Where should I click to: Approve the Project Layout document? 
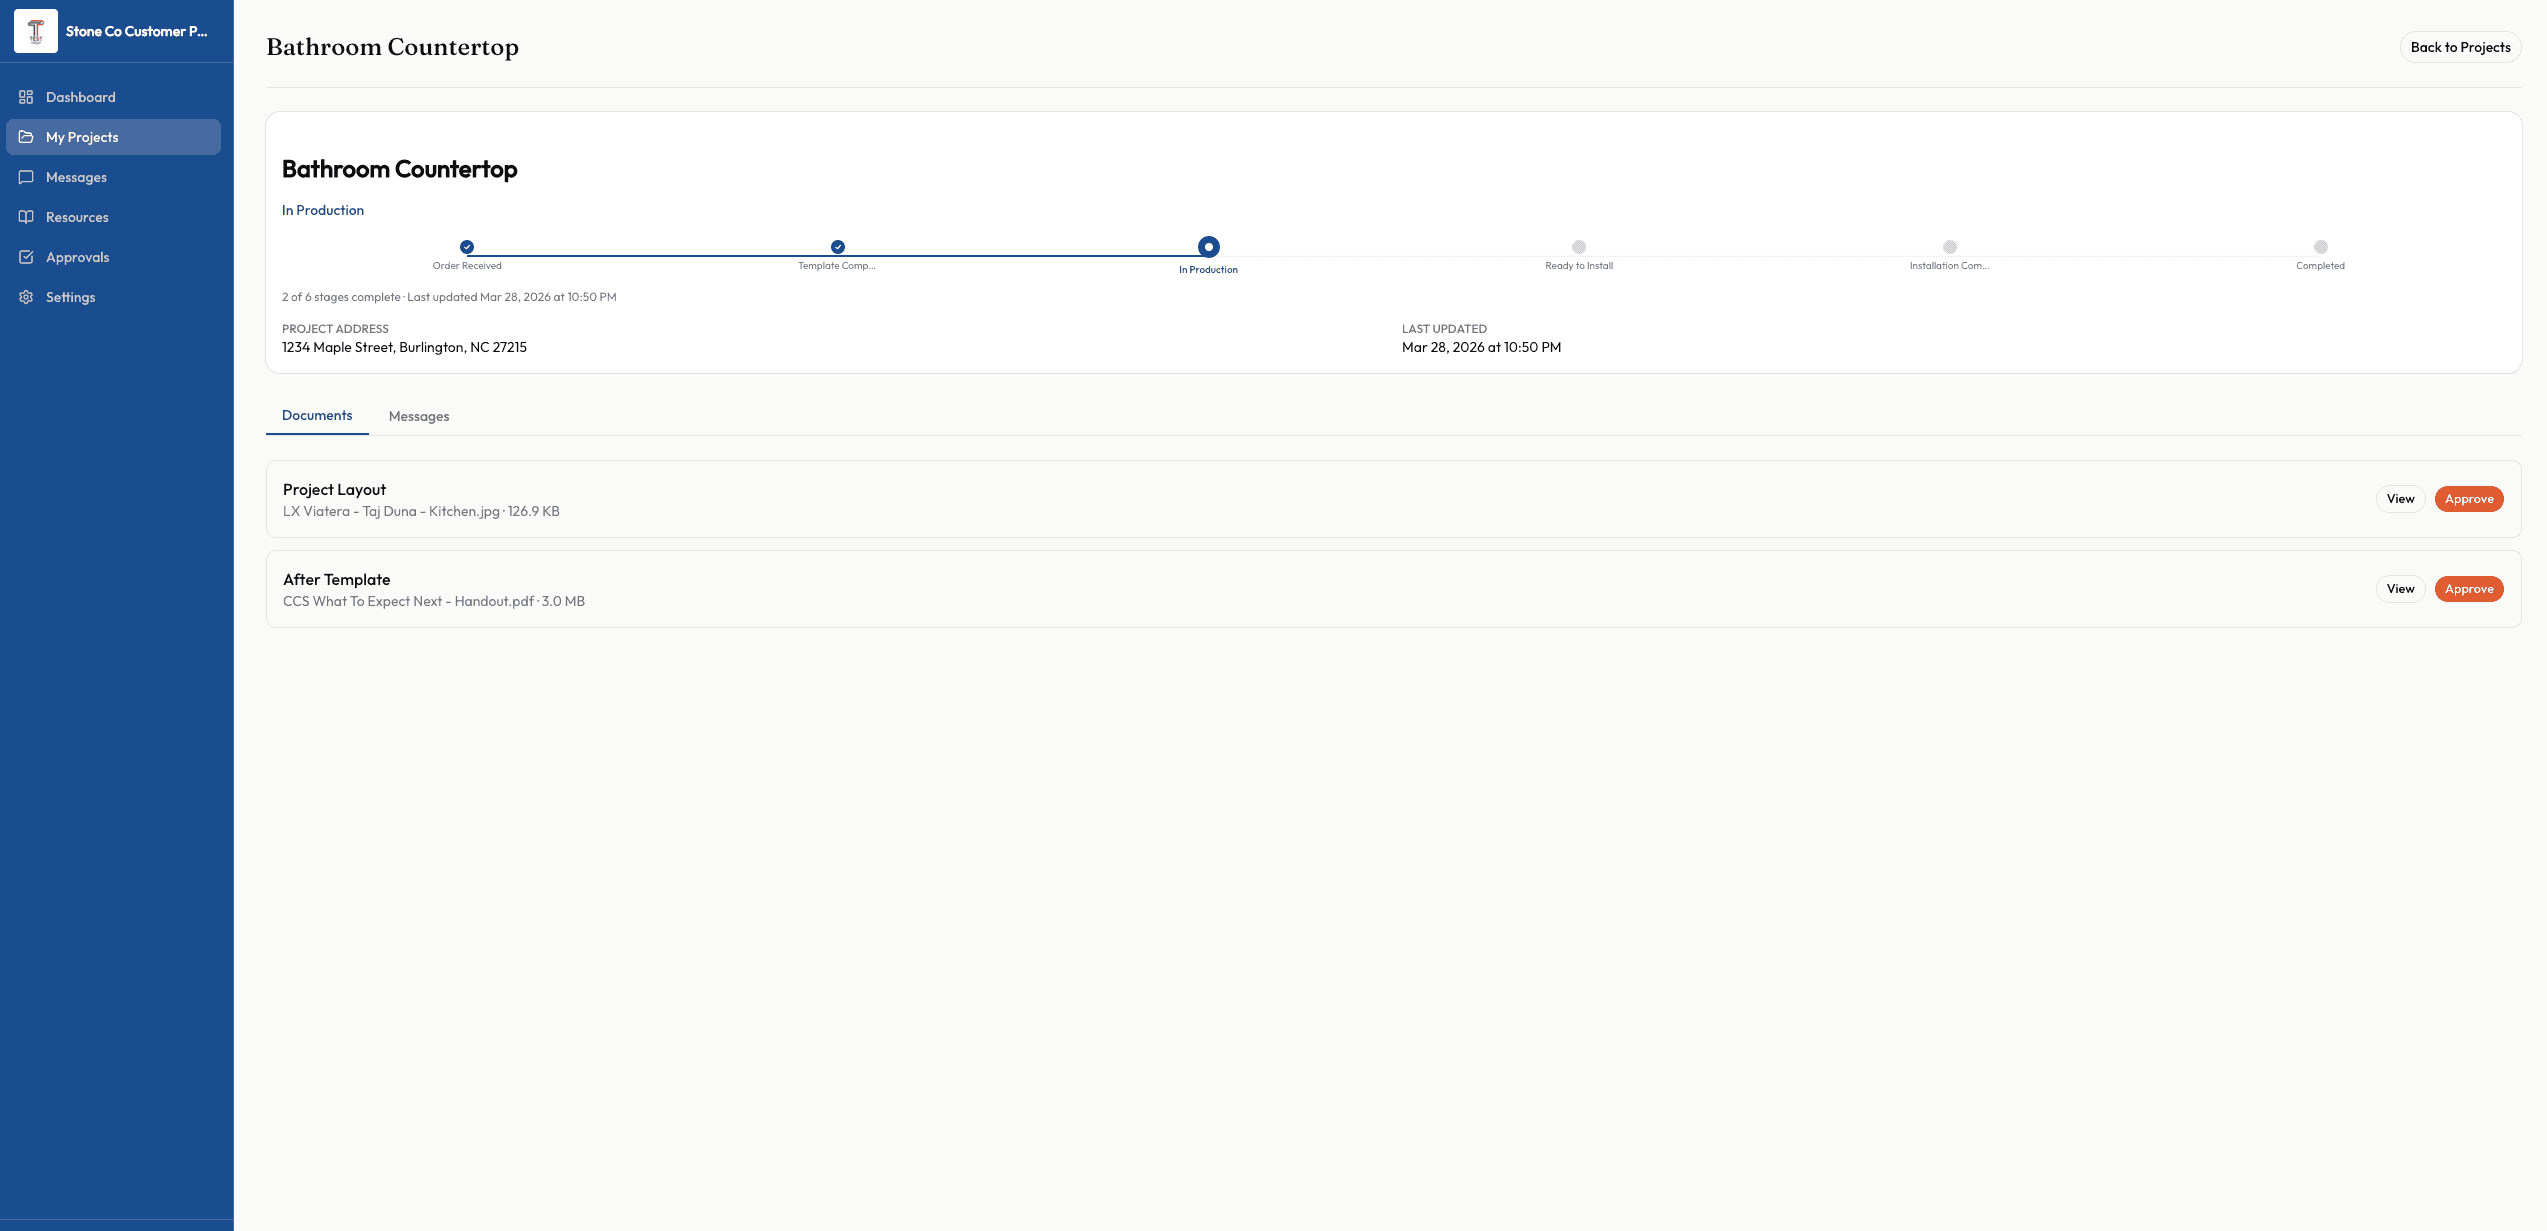tap(2468, 498)
